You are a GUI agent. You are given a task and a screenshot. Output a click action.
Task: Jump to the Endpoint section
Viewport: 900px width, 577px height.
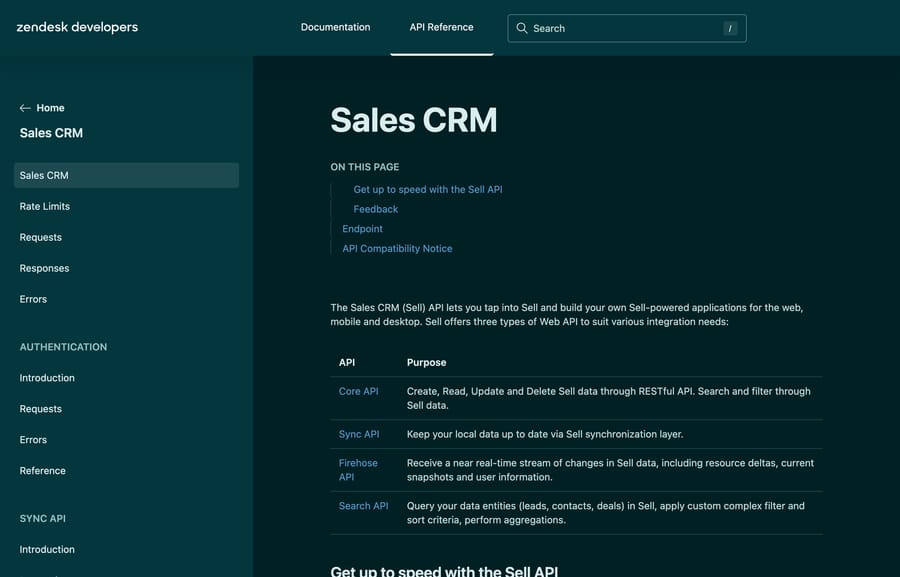click(x=362, y=229)
